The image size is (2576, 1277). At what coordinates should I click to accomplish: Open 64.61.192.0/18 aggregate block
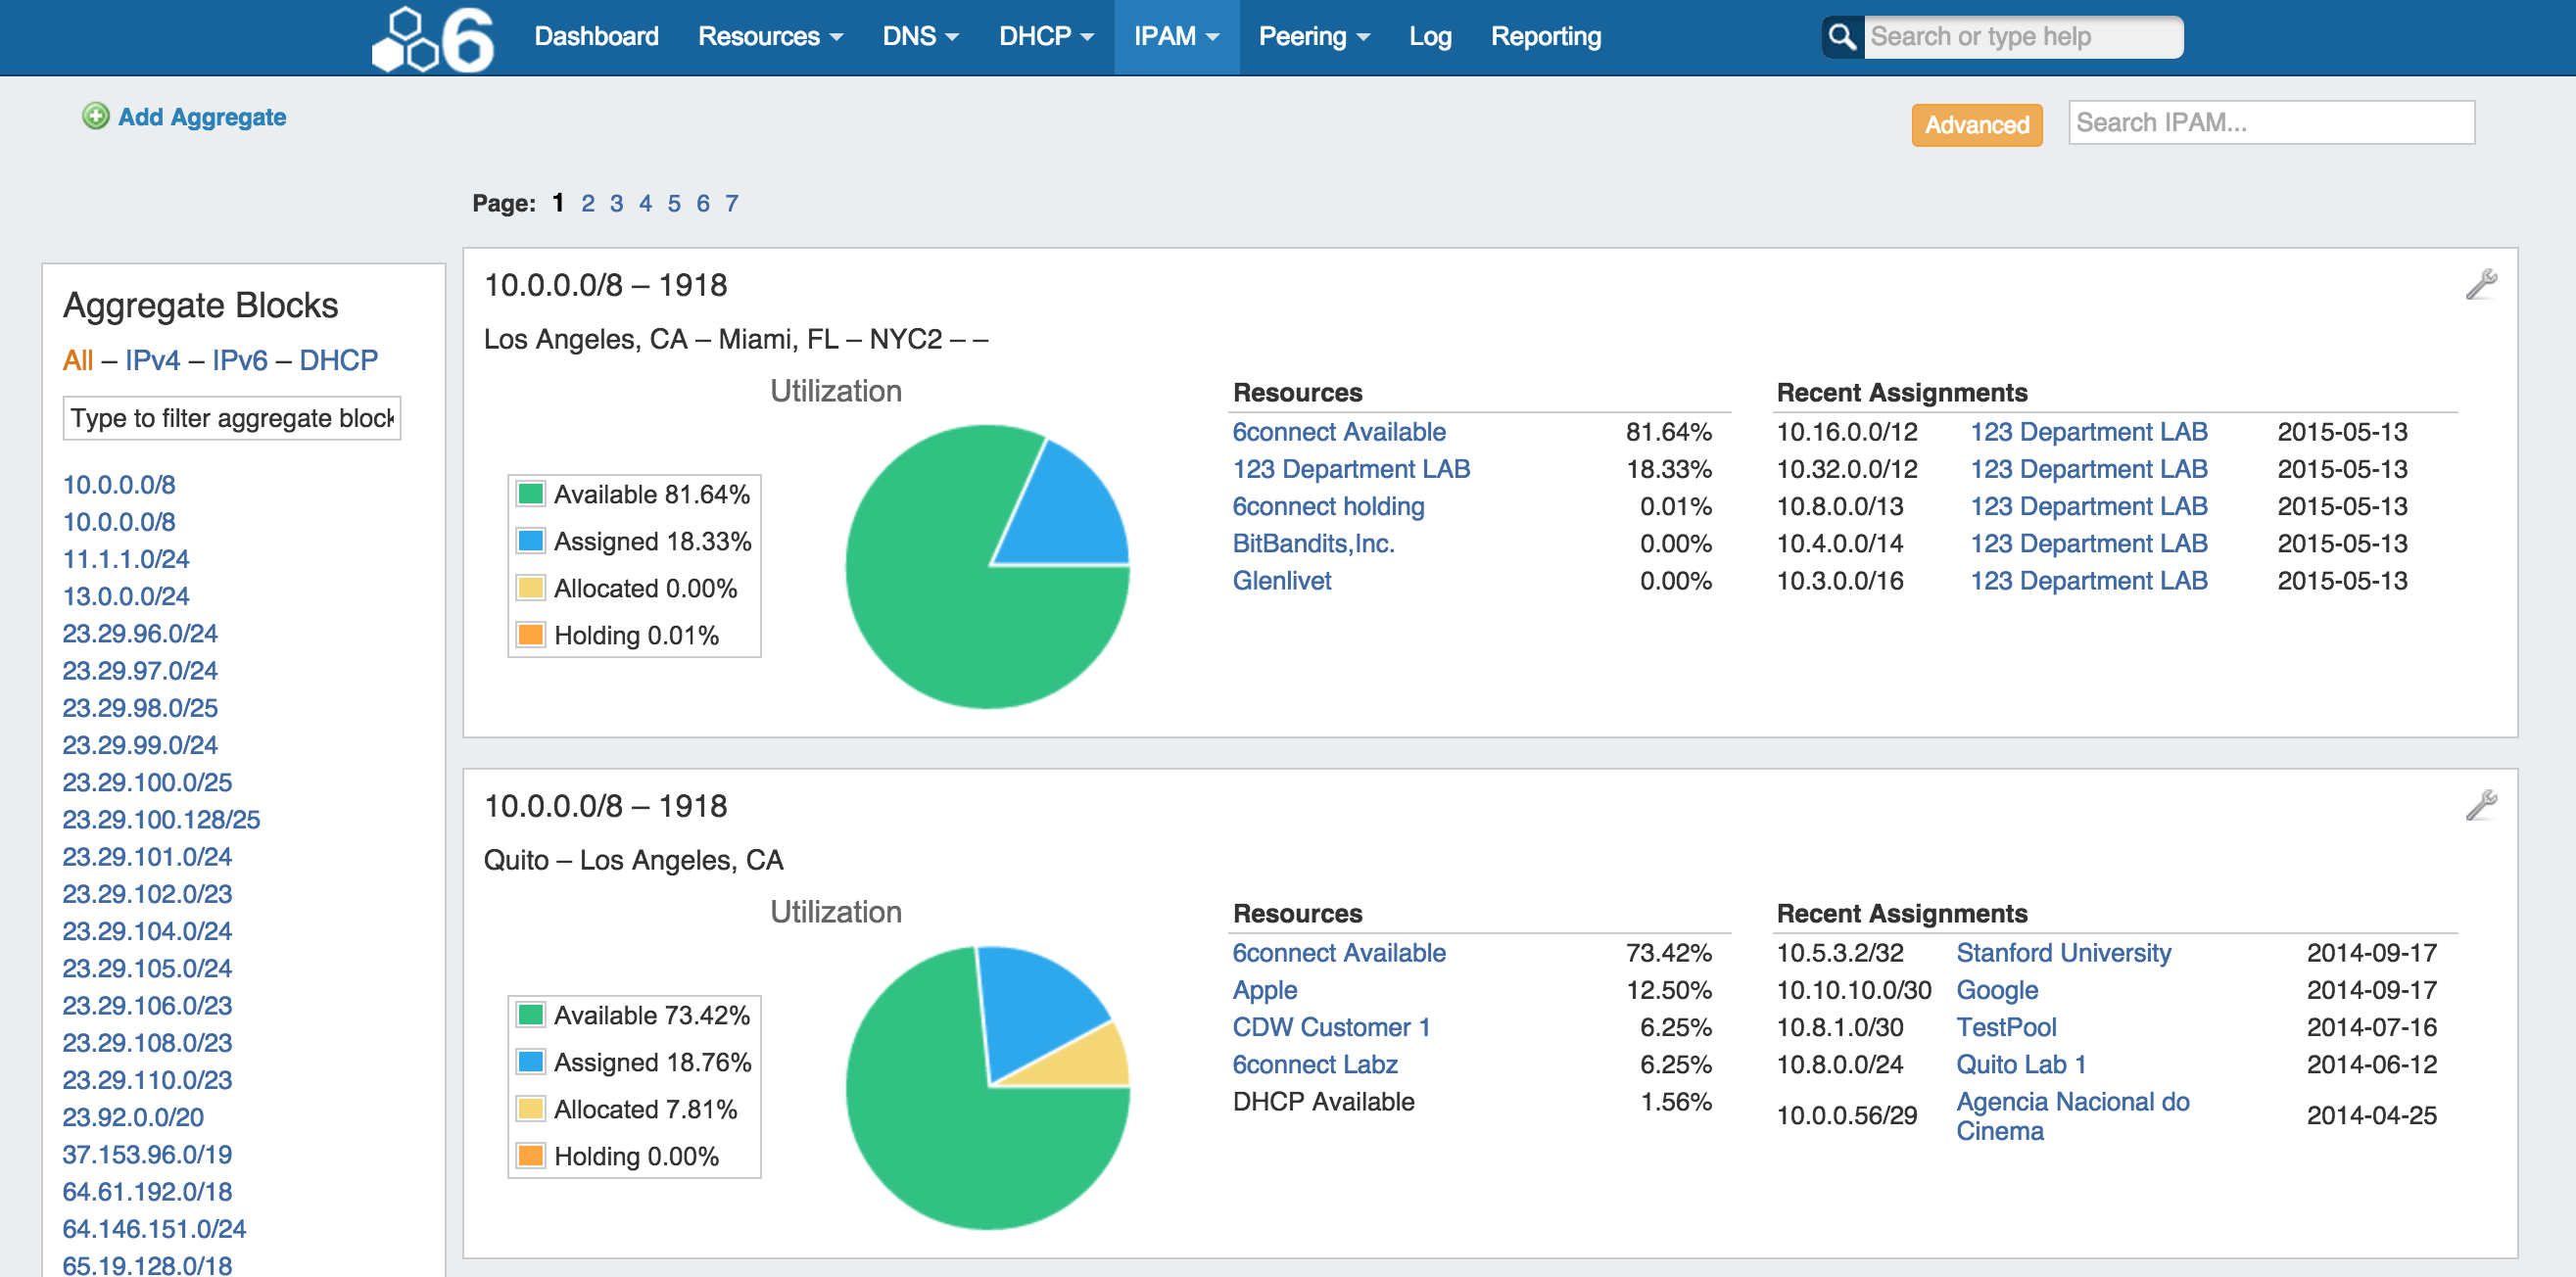click(x=147, y=1191)
